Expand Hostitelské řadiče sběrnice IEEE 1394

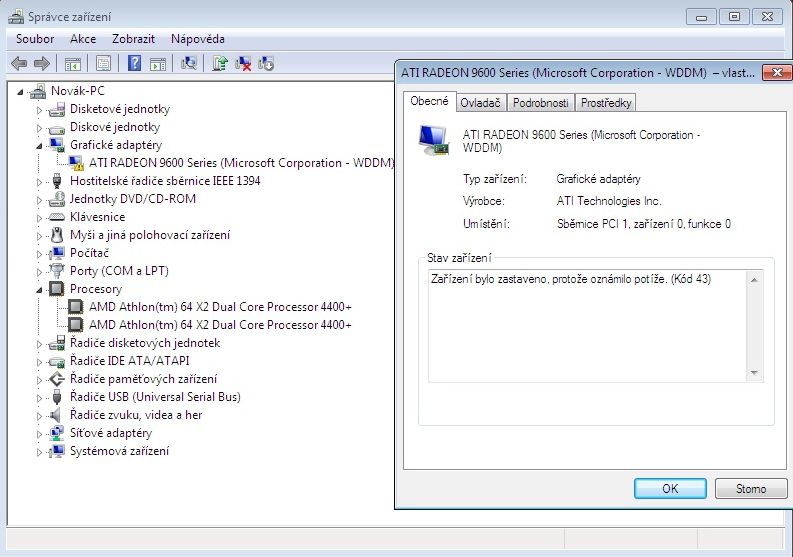[39, 182]
